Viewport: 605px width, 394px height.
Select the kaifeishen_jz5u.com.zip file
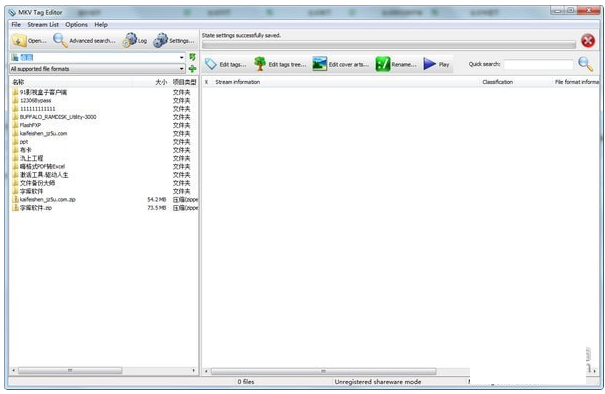click(47, 200)
